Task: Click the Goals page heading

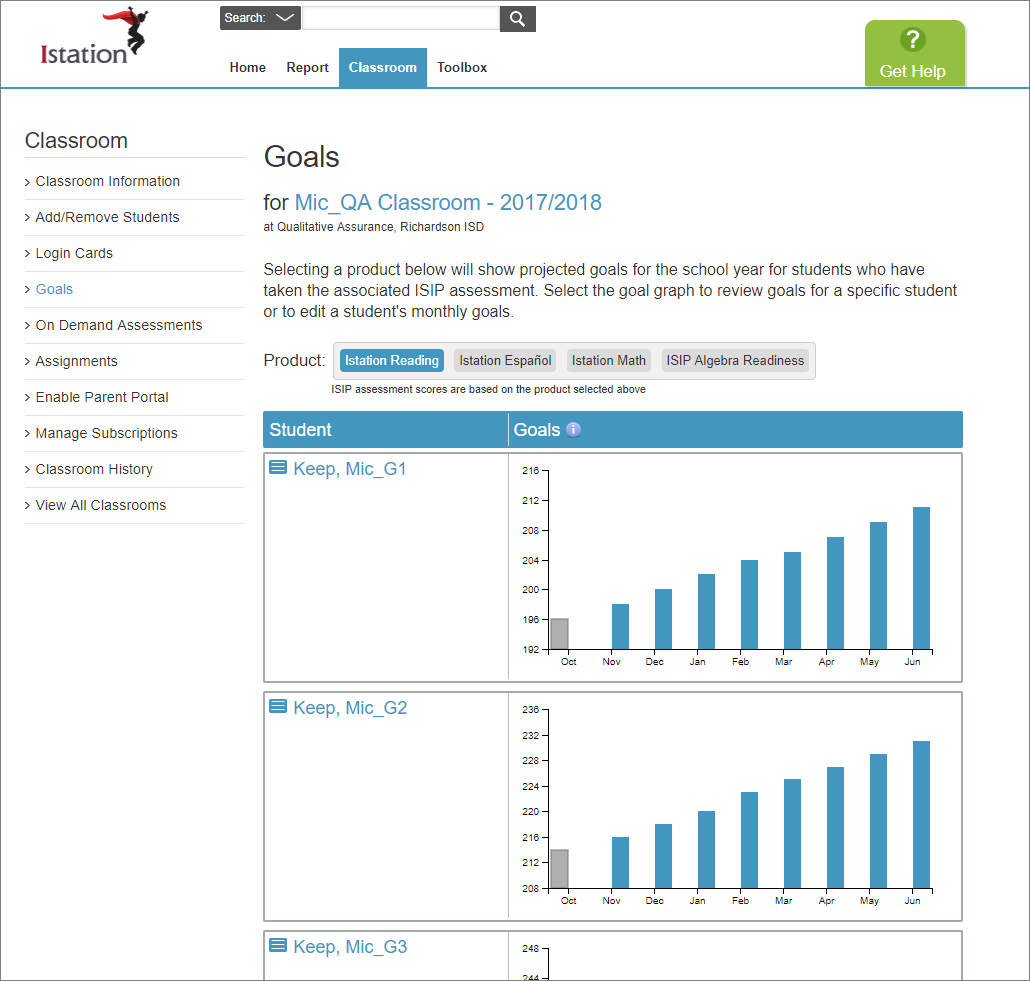Action: (302, 157)
